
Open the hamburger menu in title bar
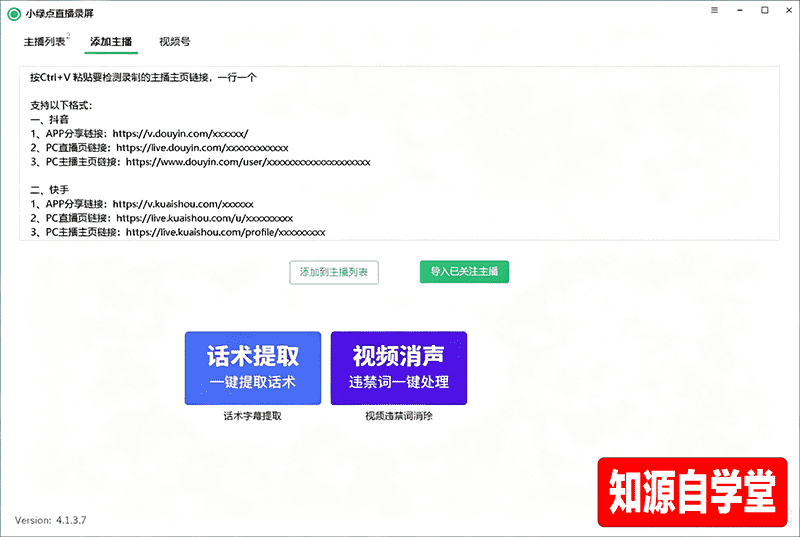coord(714,10)
